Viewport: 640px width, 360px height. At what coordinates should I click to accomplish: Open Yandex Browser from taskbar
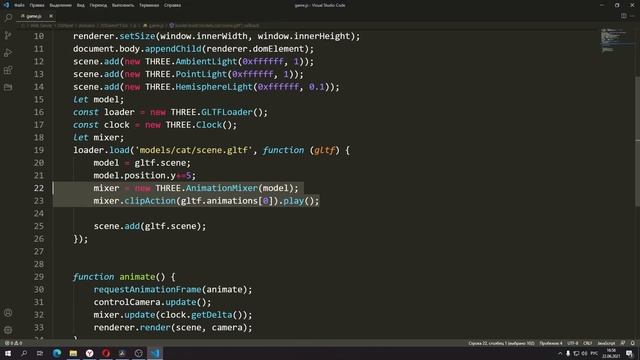(89, 353)
